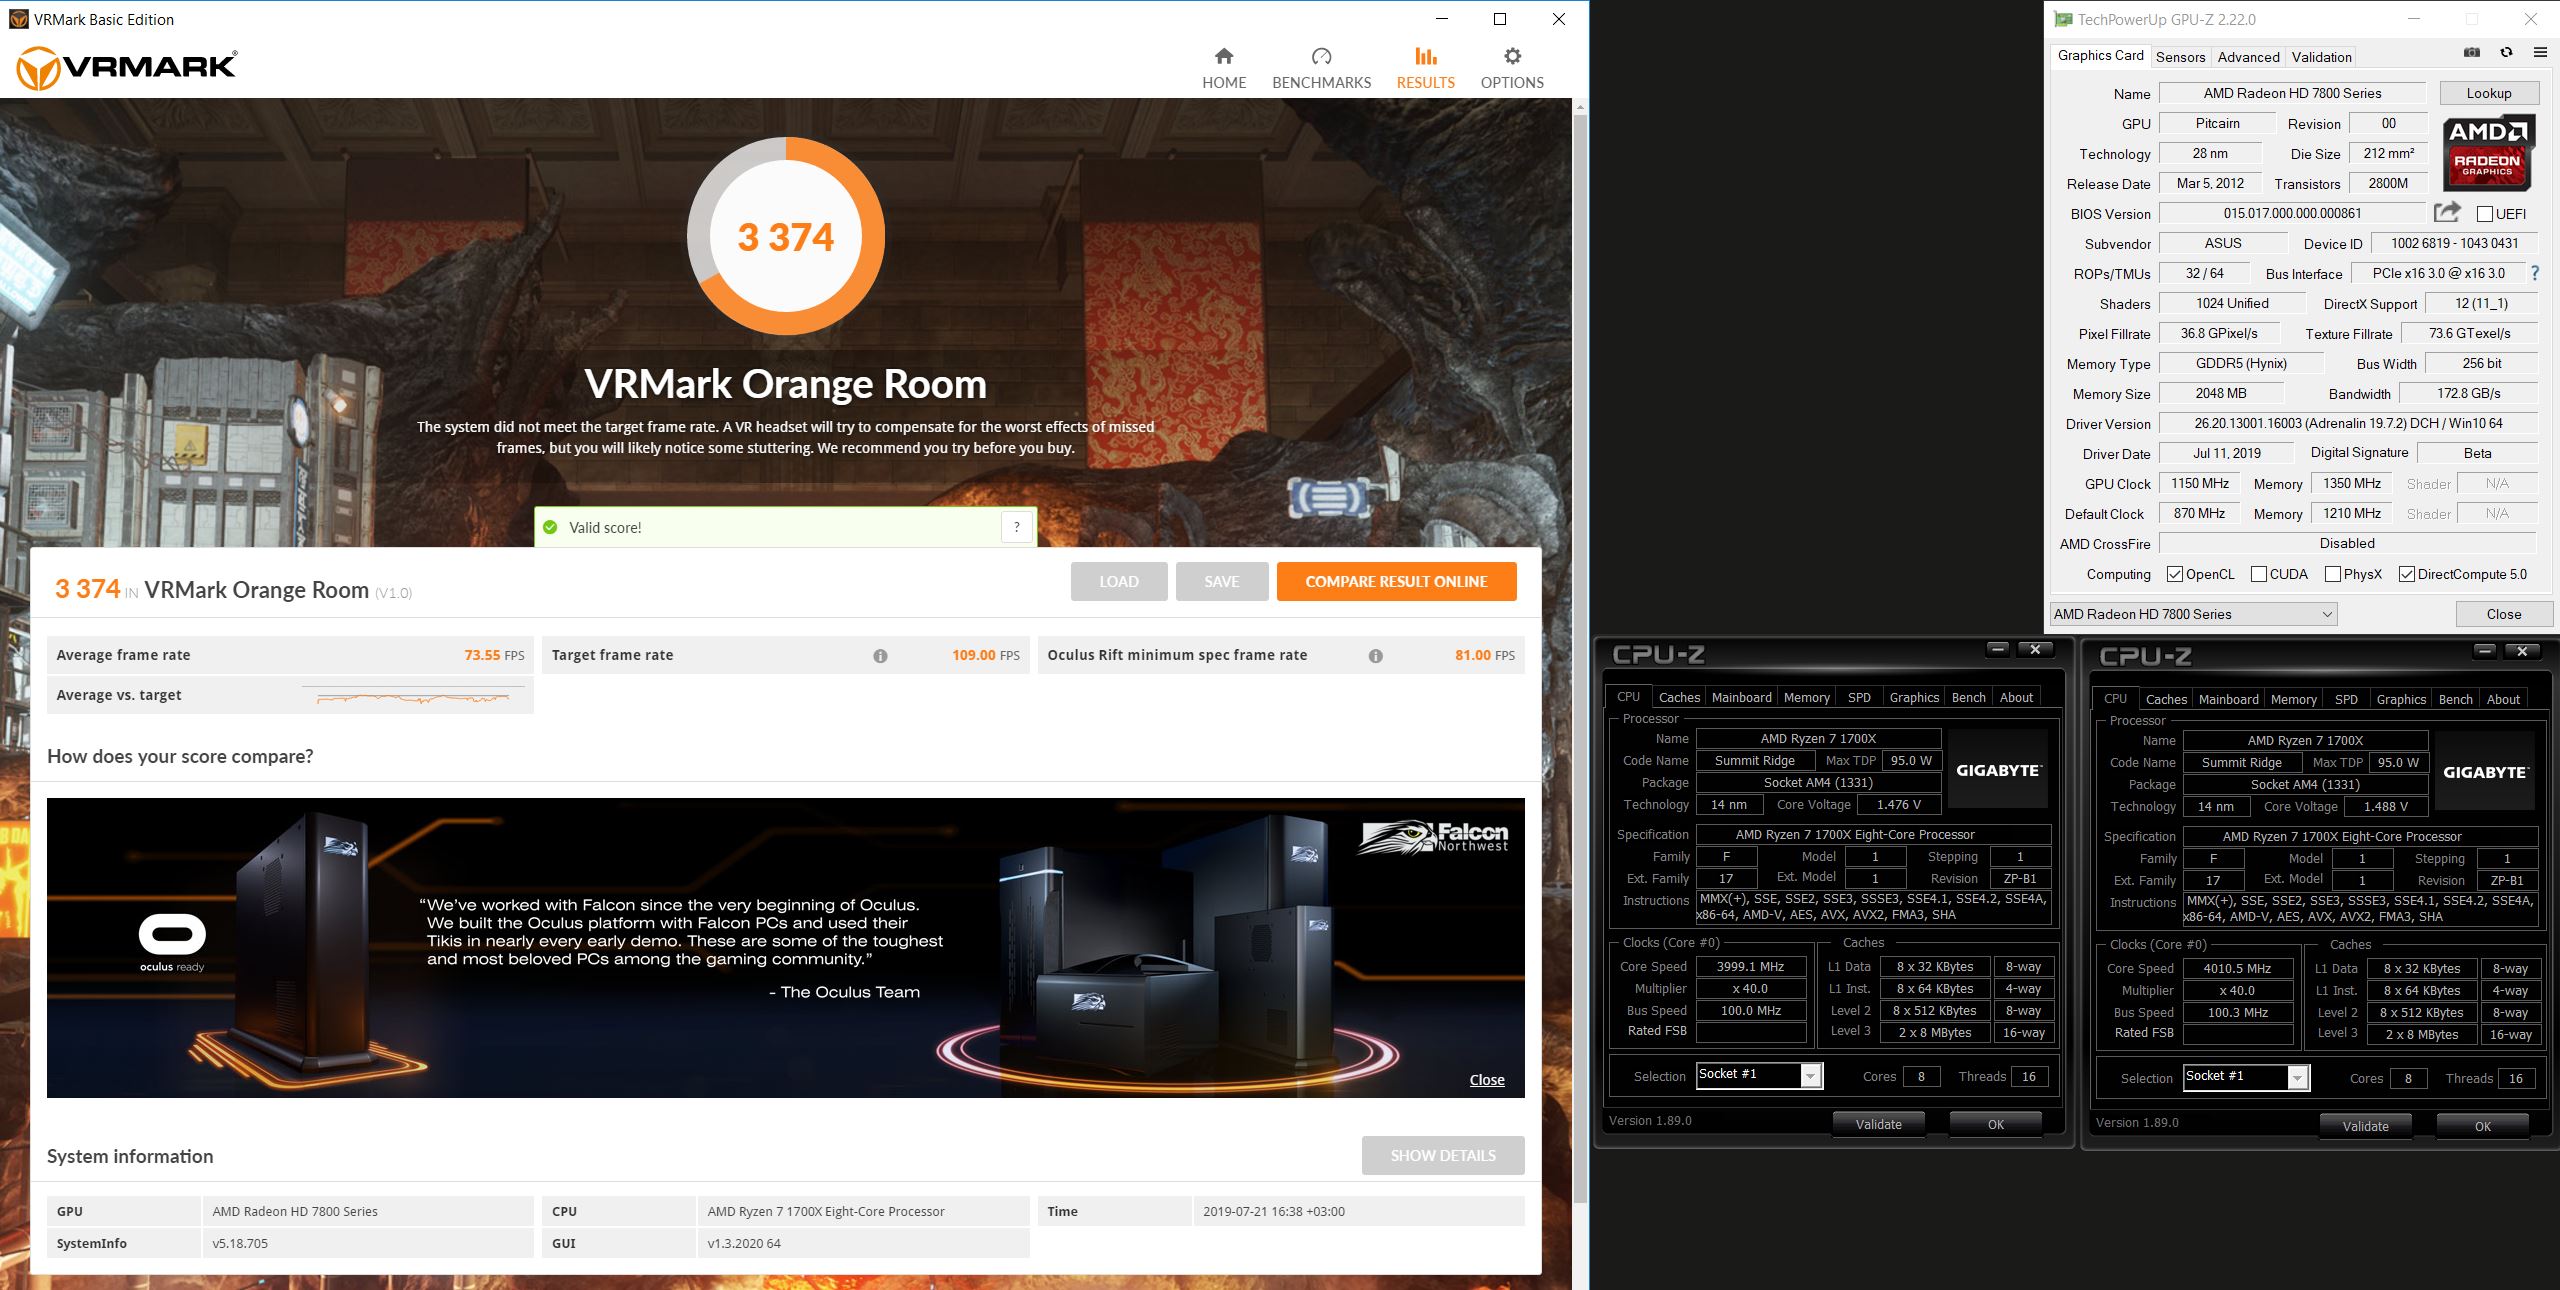Switch to Sensors tab in GPU-Z
This screenshot has height=1290, width=2560.
point(2180,57)
